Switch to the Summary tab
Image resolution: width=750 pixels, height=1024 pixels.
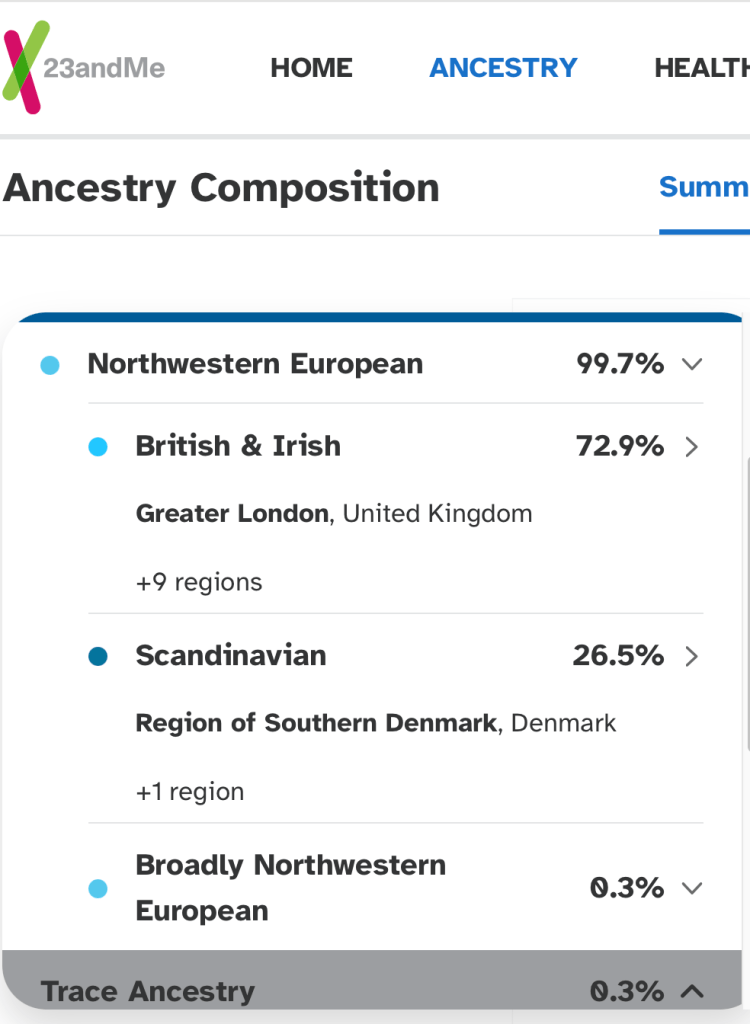click(703, 187)
